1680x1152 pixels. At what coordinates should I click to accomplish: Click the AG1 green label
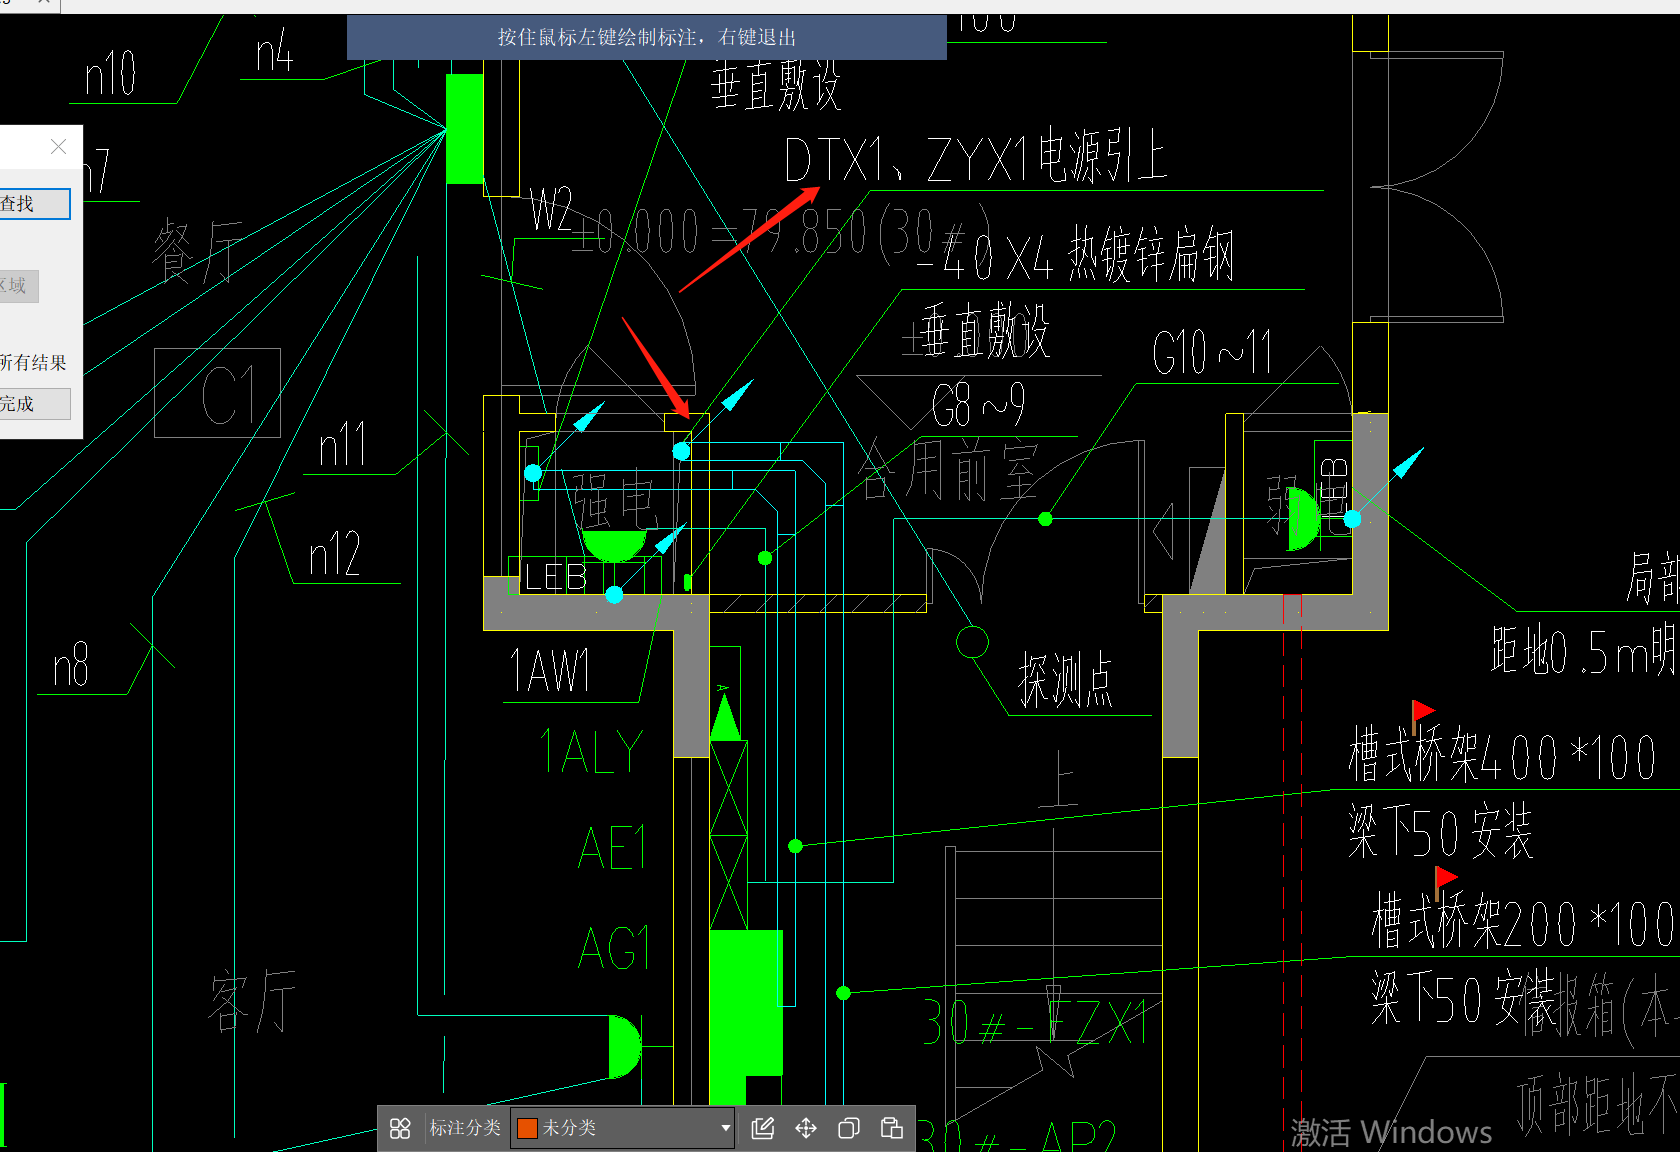pos(614,947)
